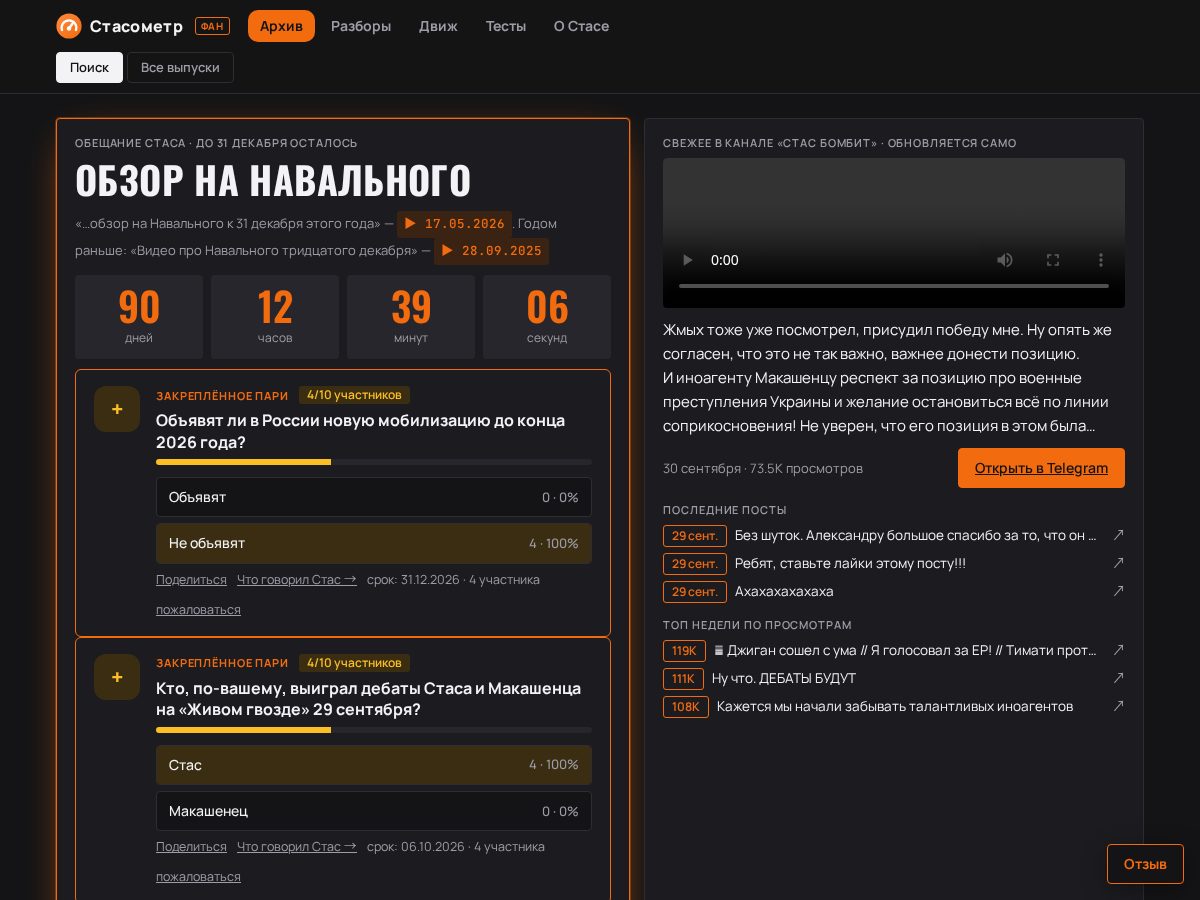Click the Стасометр gauge logo icon
The height and width of the screenshot is (900, 1200).
pos(69,26)
